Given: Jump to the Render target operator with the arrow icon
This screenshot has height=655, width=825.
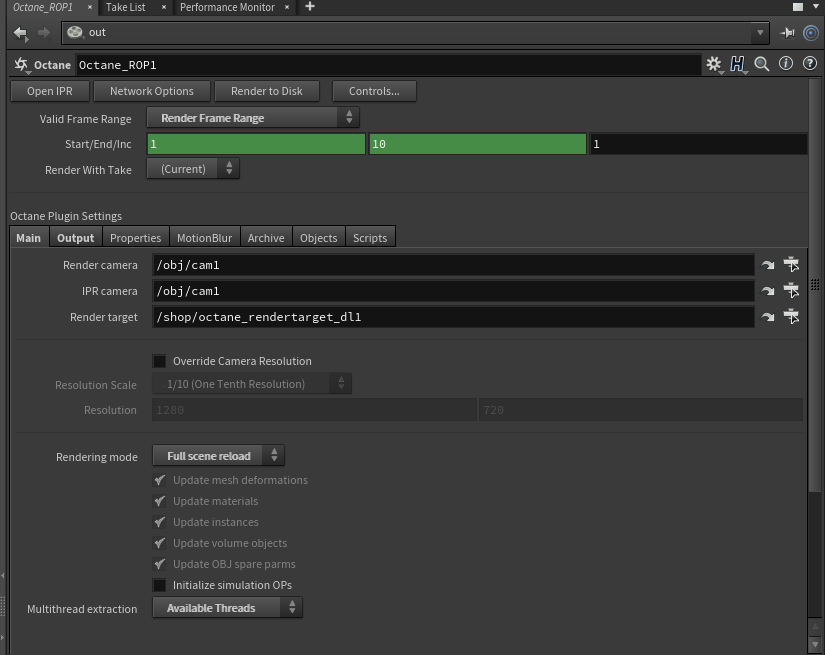Looking at the screenshot, I should click(768, 317).
